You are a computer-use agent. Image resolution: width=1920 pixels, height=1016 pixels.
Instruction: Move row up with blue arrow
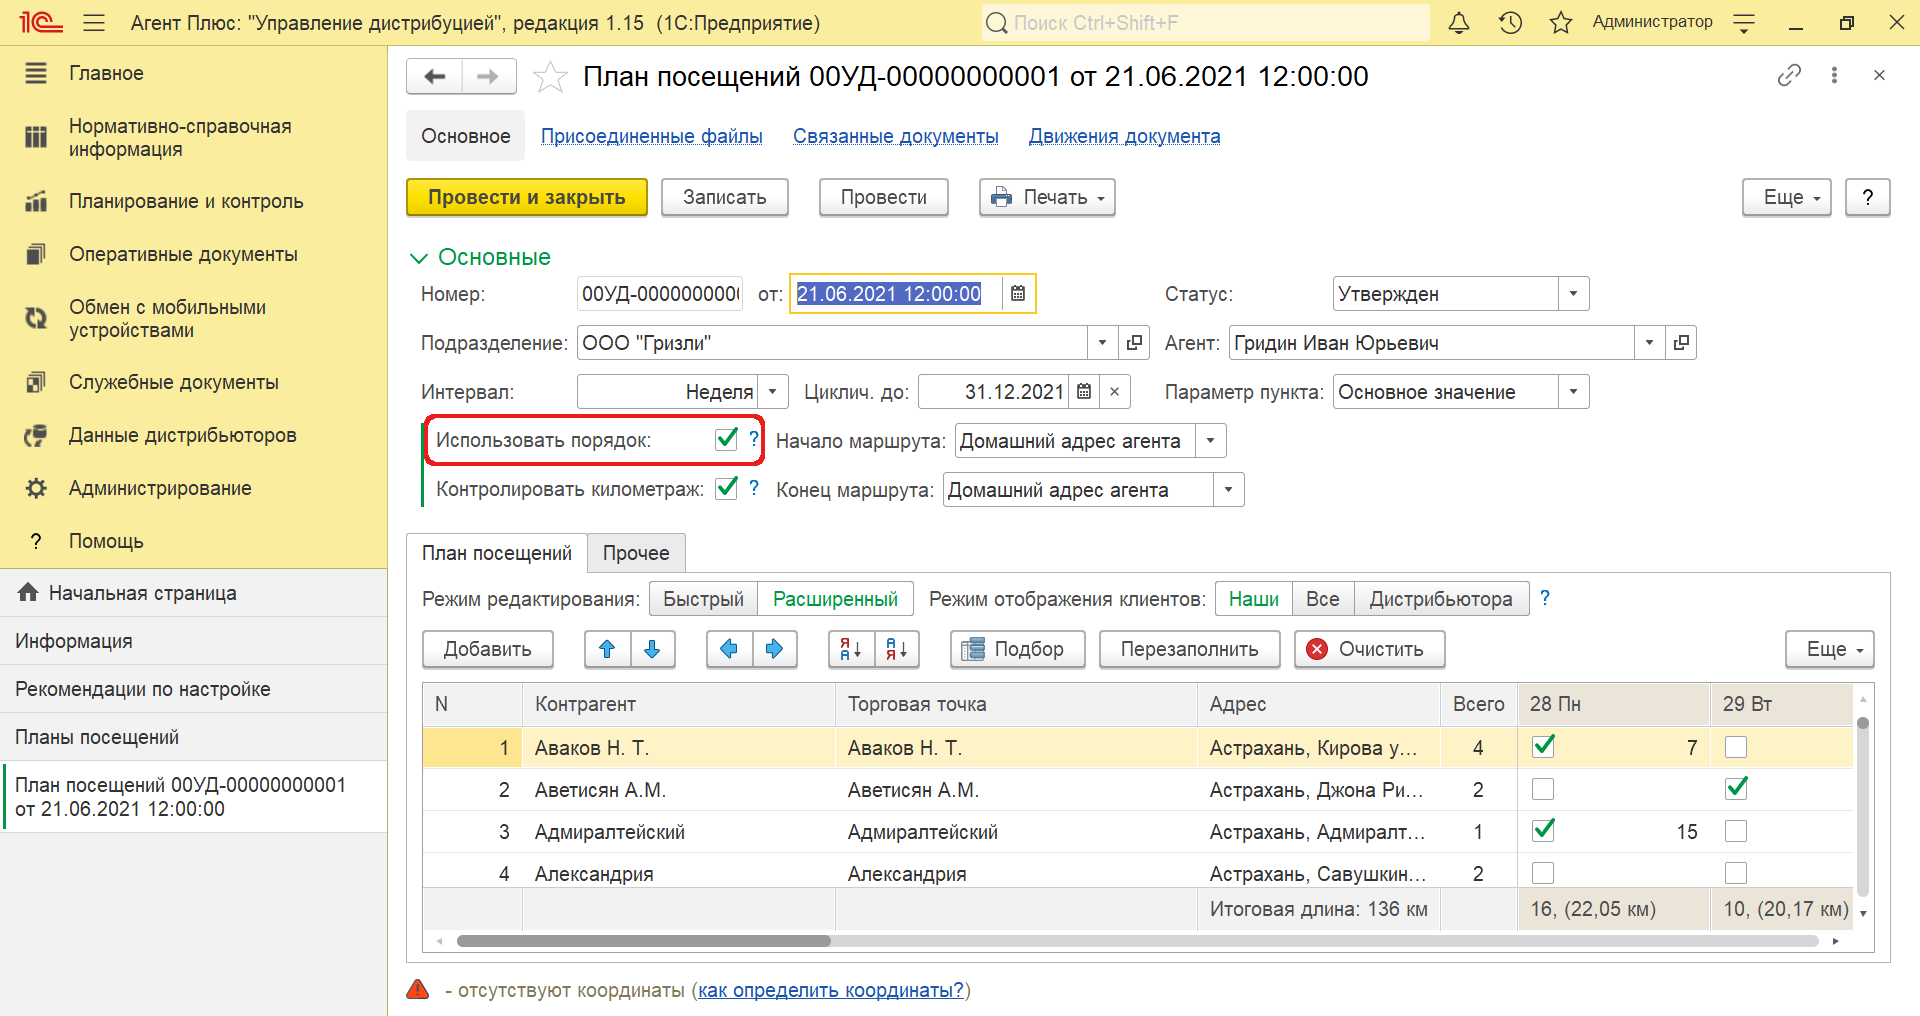click(607, 649)
